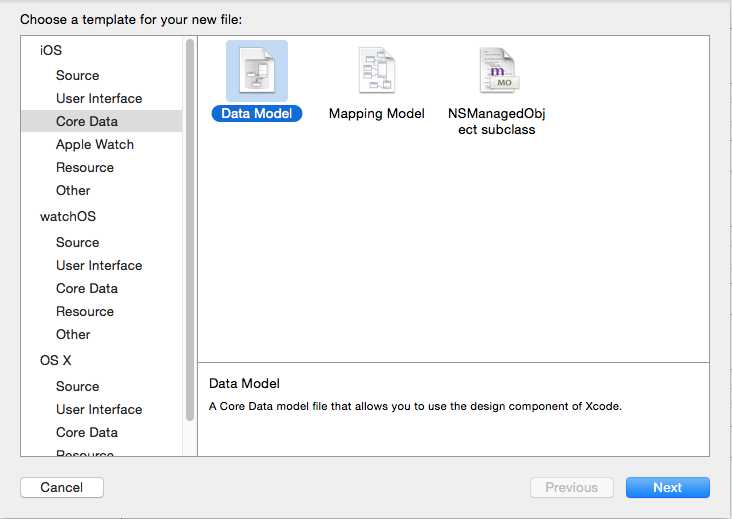Choose the Apple Watch category

(x=95, y=144)
